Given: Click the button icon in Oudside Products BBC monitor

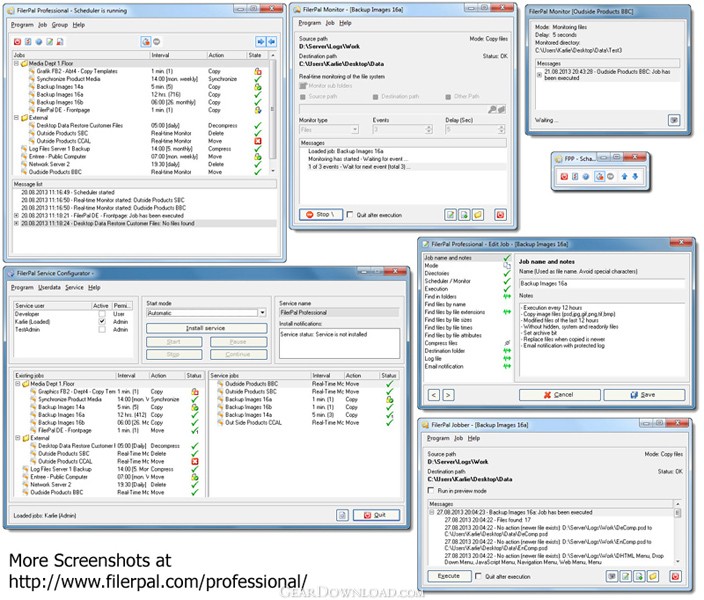Looking at the screenshot, I should click(x=674, y=120).
